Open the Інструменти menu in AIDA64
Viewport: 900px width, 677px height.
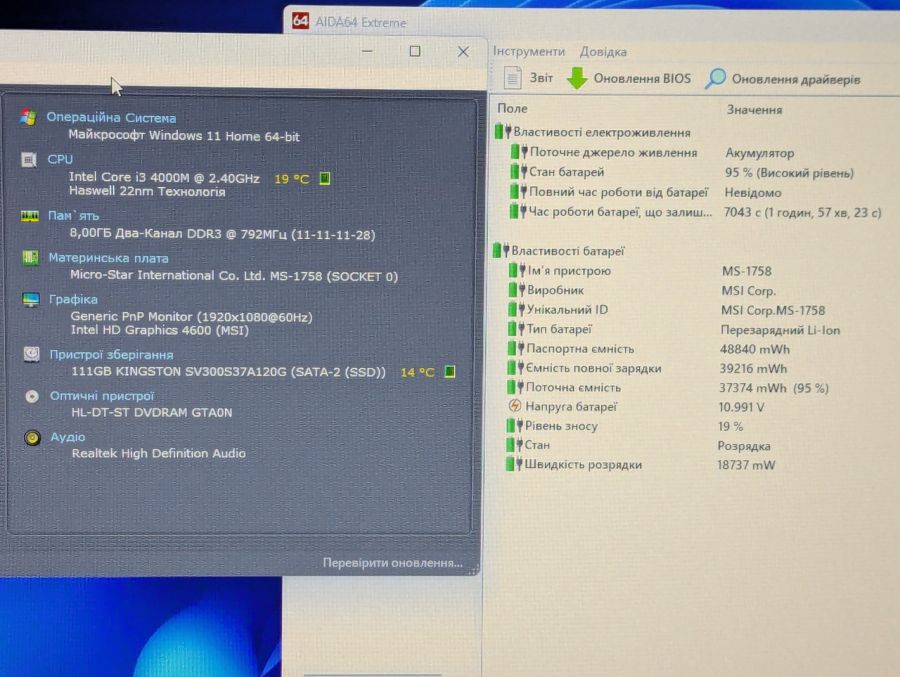pos(529,52)
